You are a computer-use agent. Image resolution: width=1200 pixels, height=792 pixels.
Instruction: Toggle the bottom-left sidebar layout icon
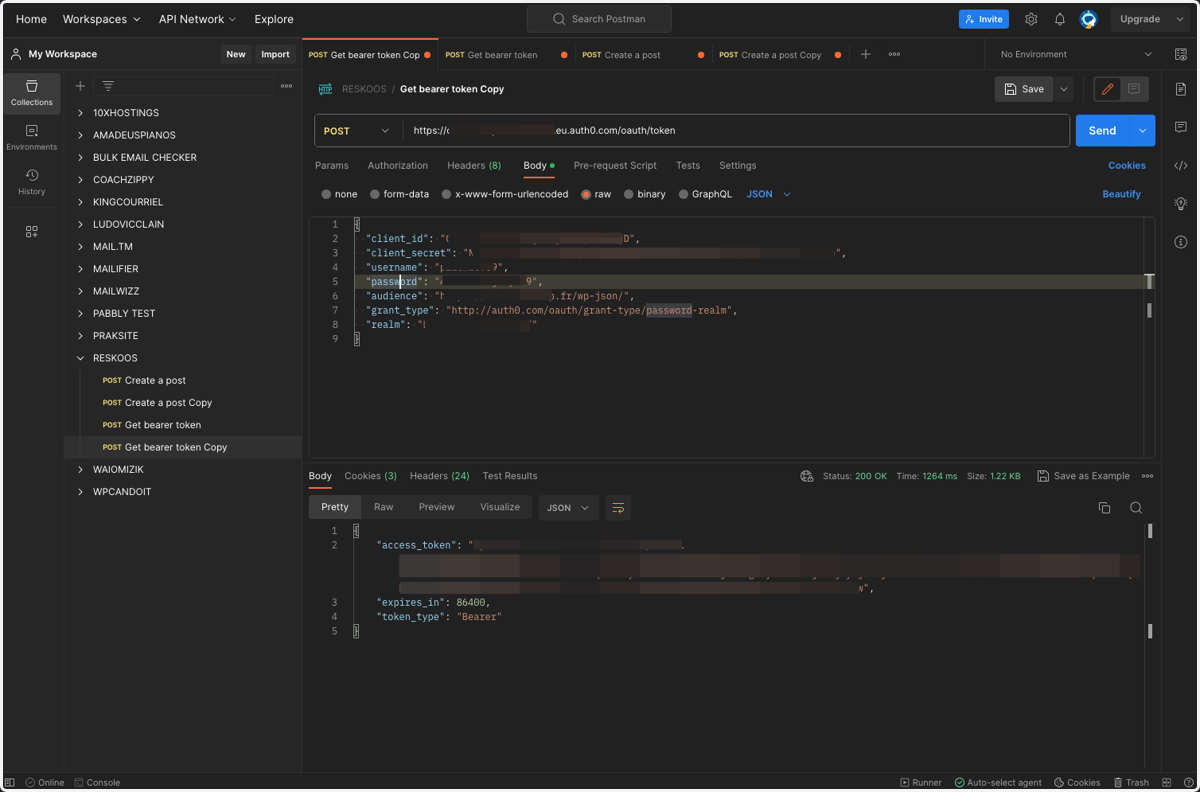[x=12, y=783]
